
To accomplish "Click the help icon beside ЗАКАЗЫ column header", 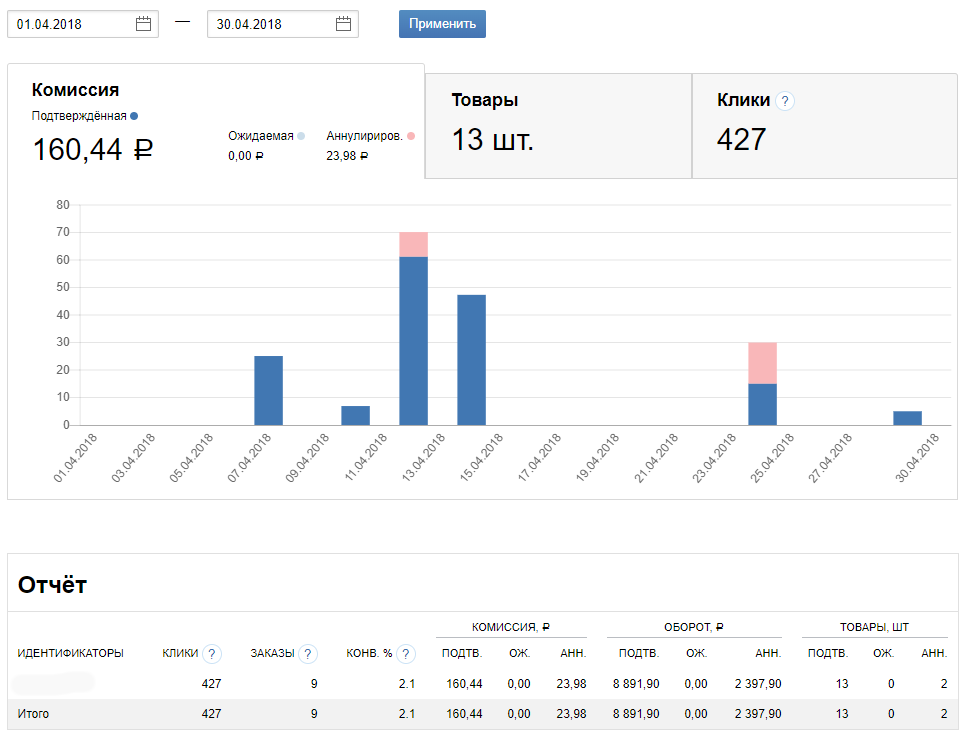I will [x=308, y=654].
